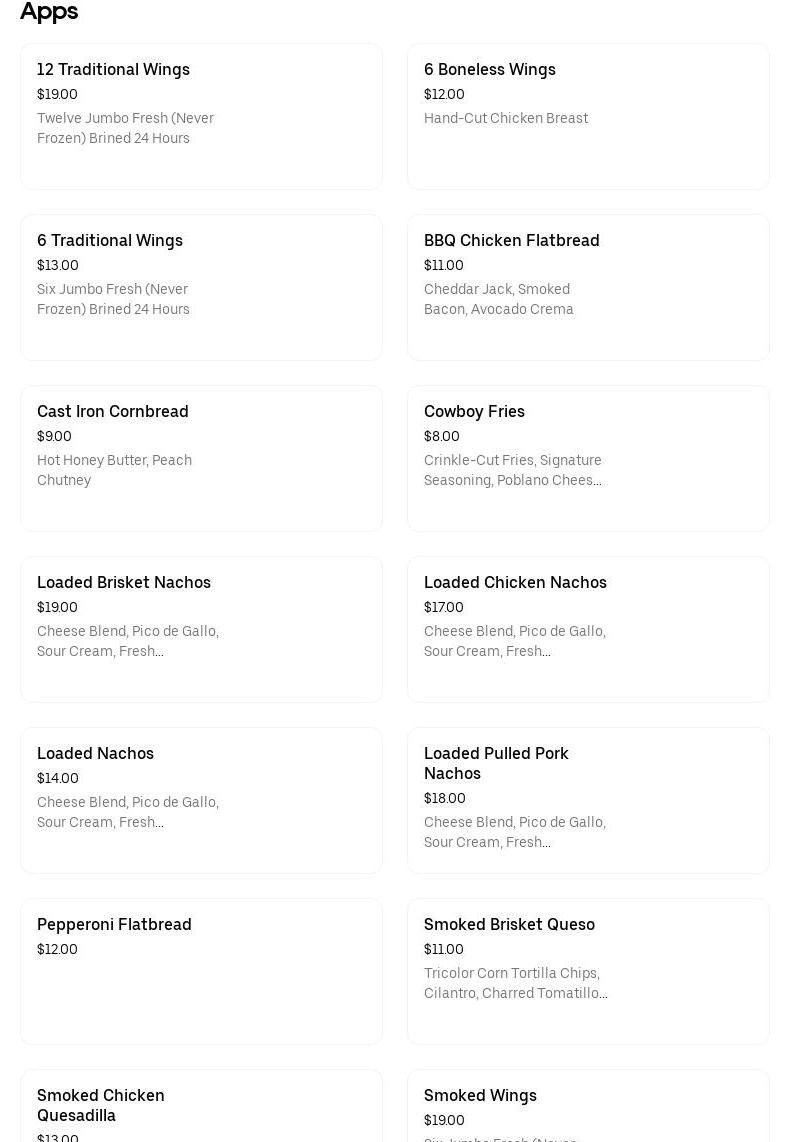Click the $12.00 price under Pepperoni Flatbread
This screenshot has width=804, height=1142.
click(57, 950)
